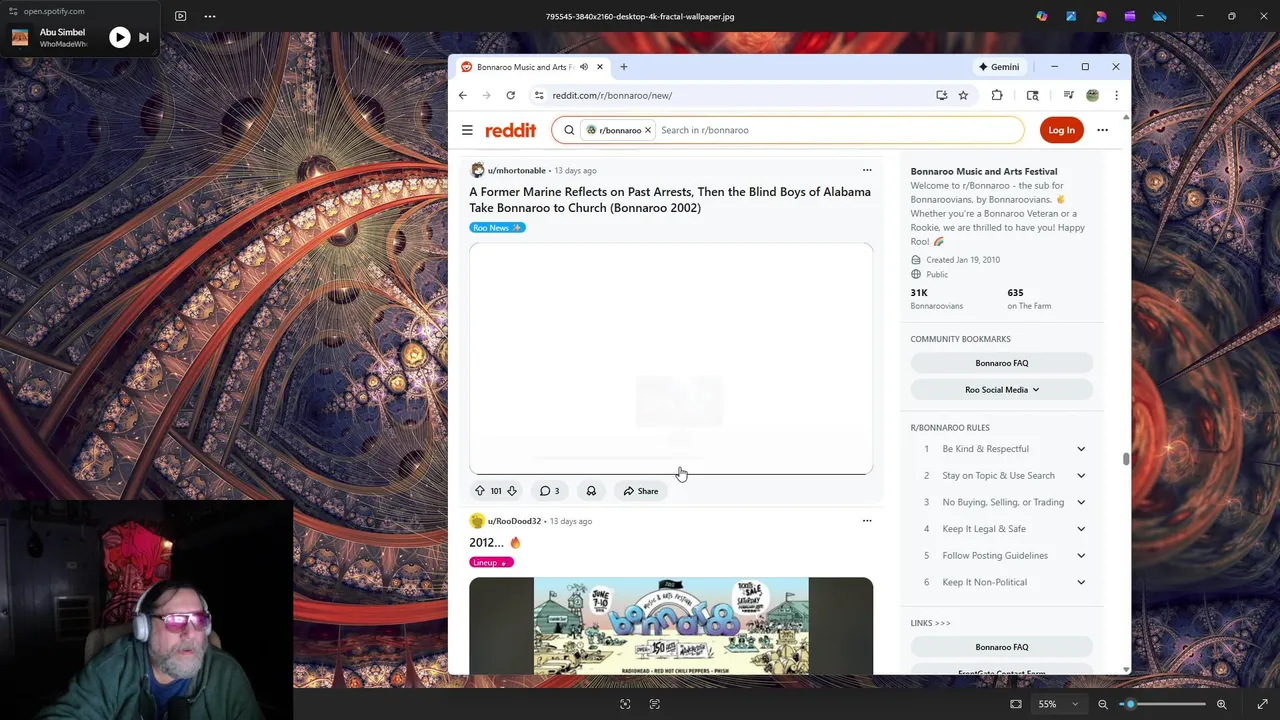Open options for the Former Marine post
Image resolution: width=1280 pixels, height=720 pixels.
pyautogui.click(x=867, y=170)
